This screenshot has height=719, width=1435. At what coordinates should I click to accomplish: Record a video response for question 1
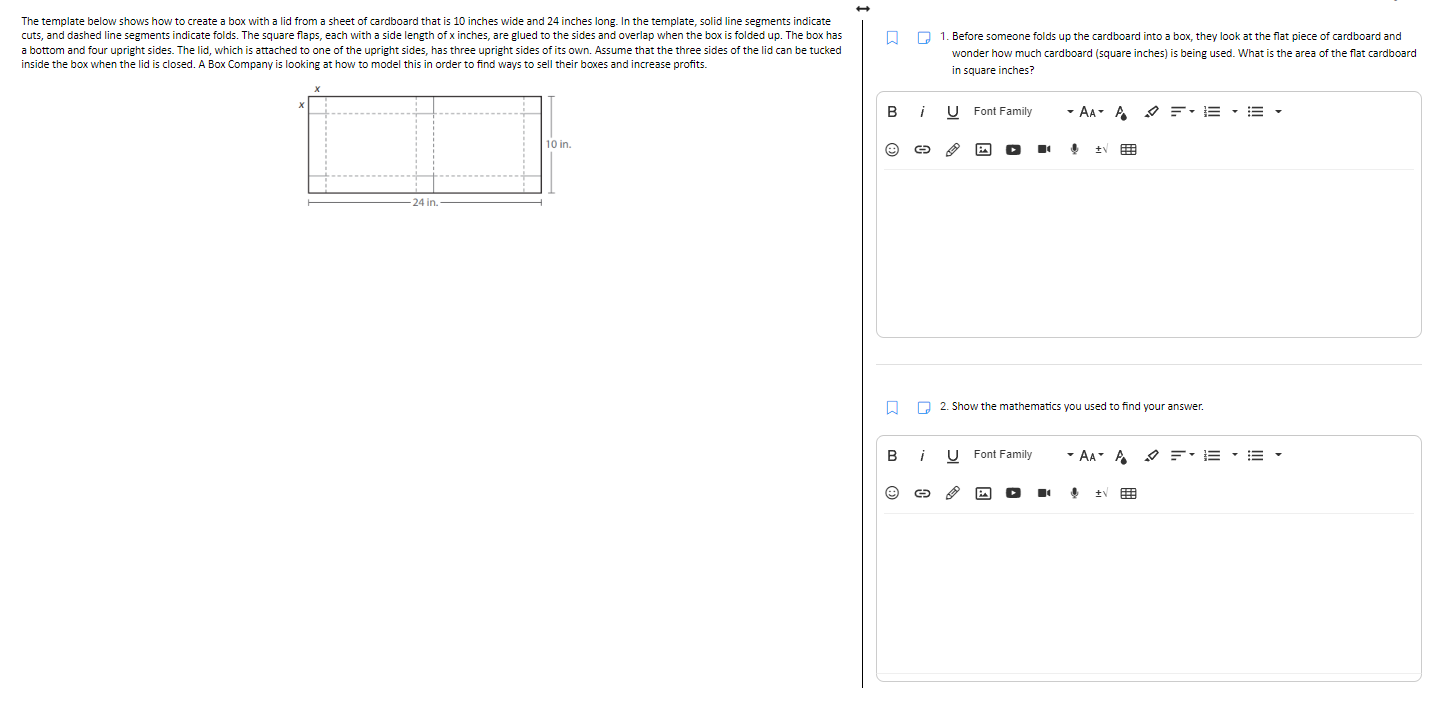coord(1043,149)
